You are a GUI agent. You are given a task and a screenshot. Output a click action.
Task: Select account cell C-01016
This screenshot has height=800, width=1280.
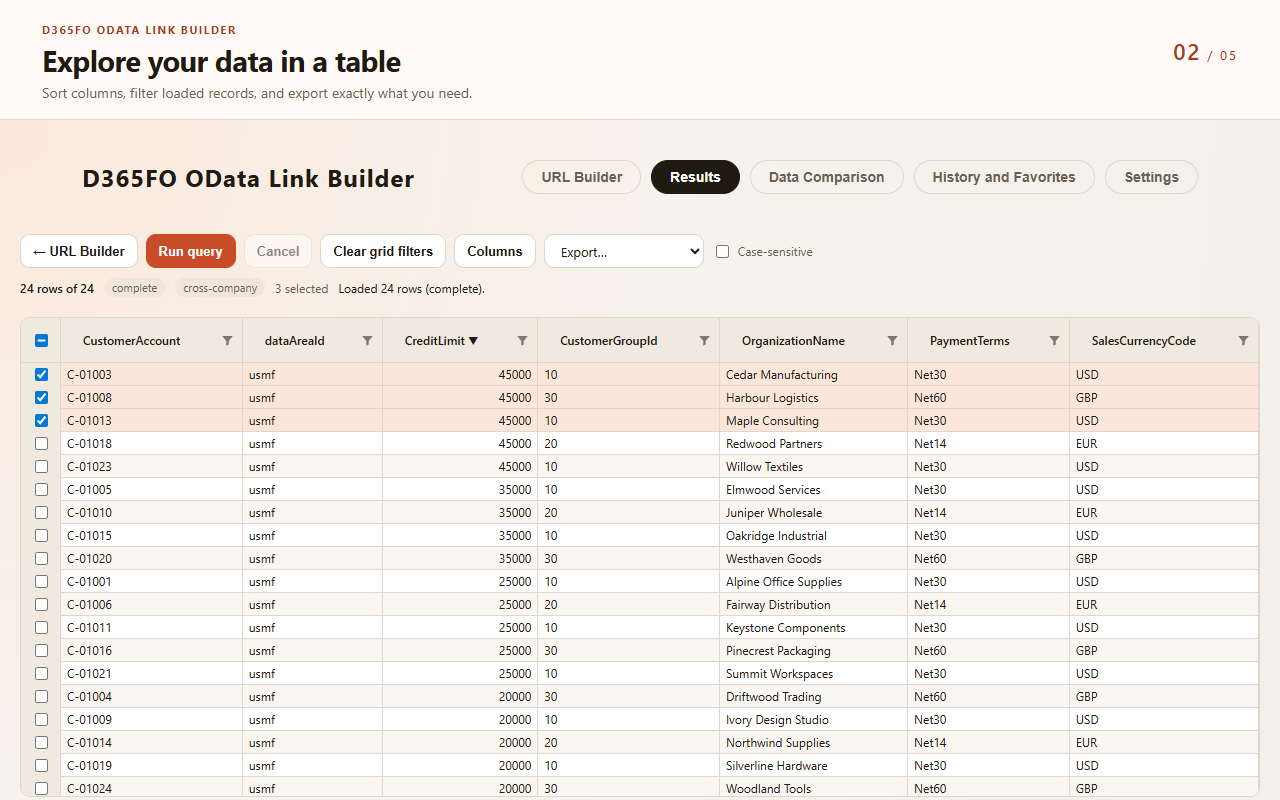pos(151,651)
